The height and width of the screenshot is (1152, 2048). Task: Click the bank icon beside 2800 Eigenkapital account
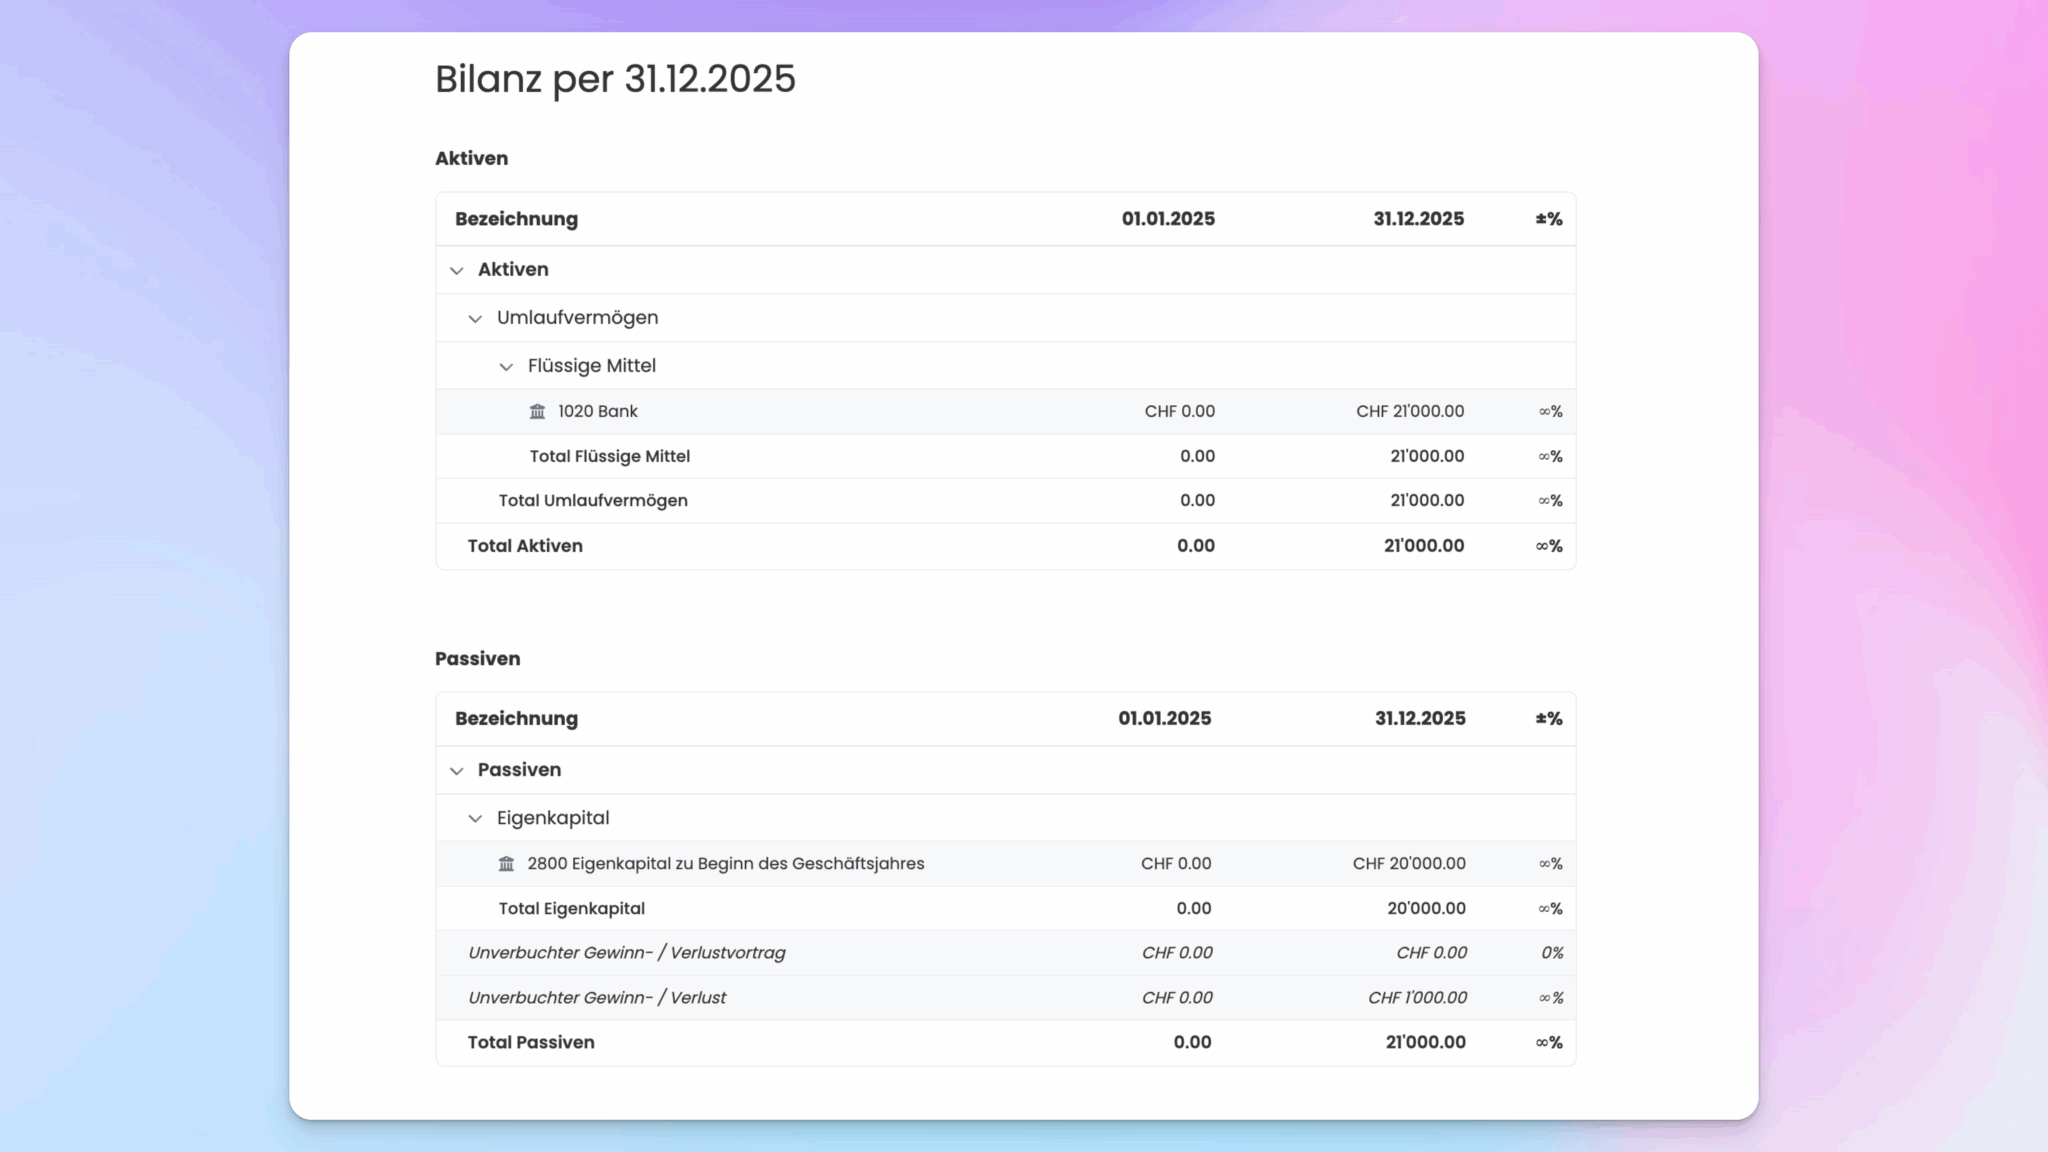click(x=506, y=864)
